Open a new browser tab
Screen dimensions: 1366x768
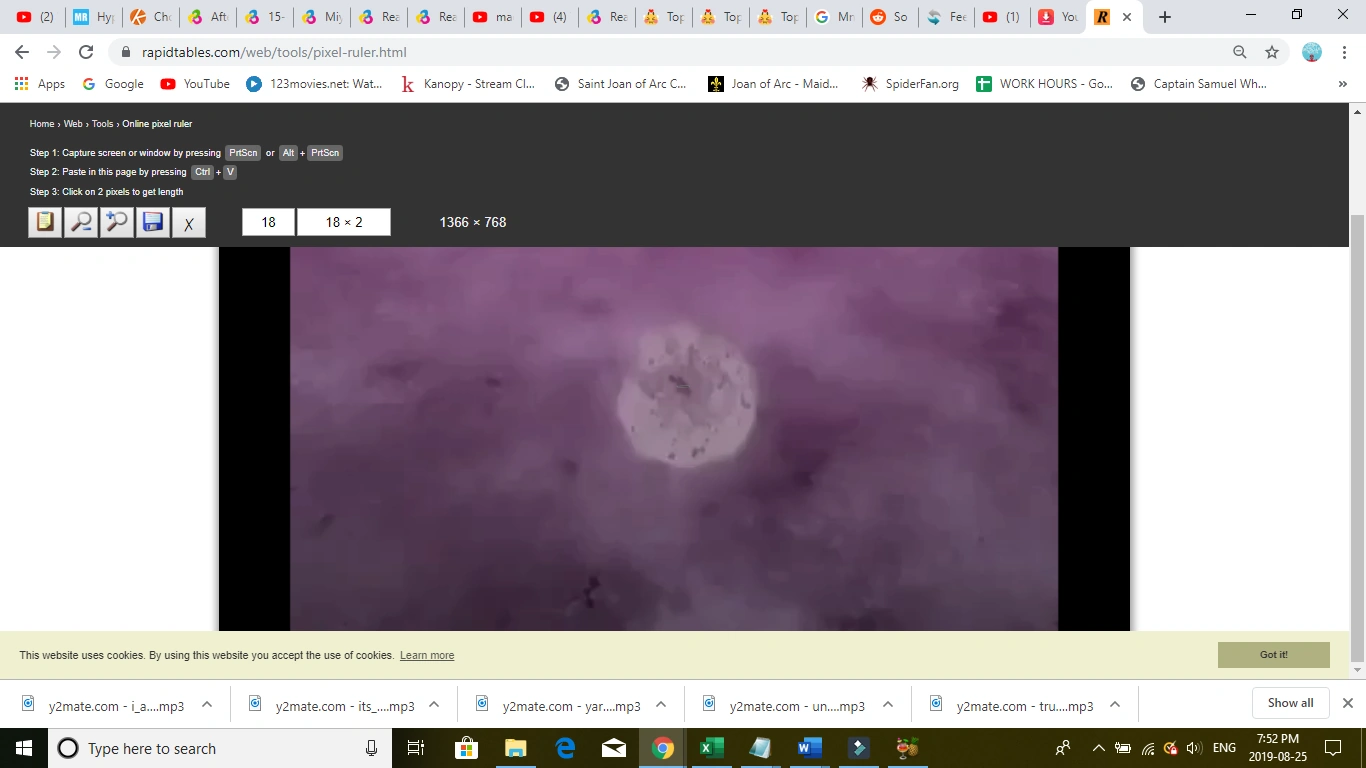point(1164,17)
